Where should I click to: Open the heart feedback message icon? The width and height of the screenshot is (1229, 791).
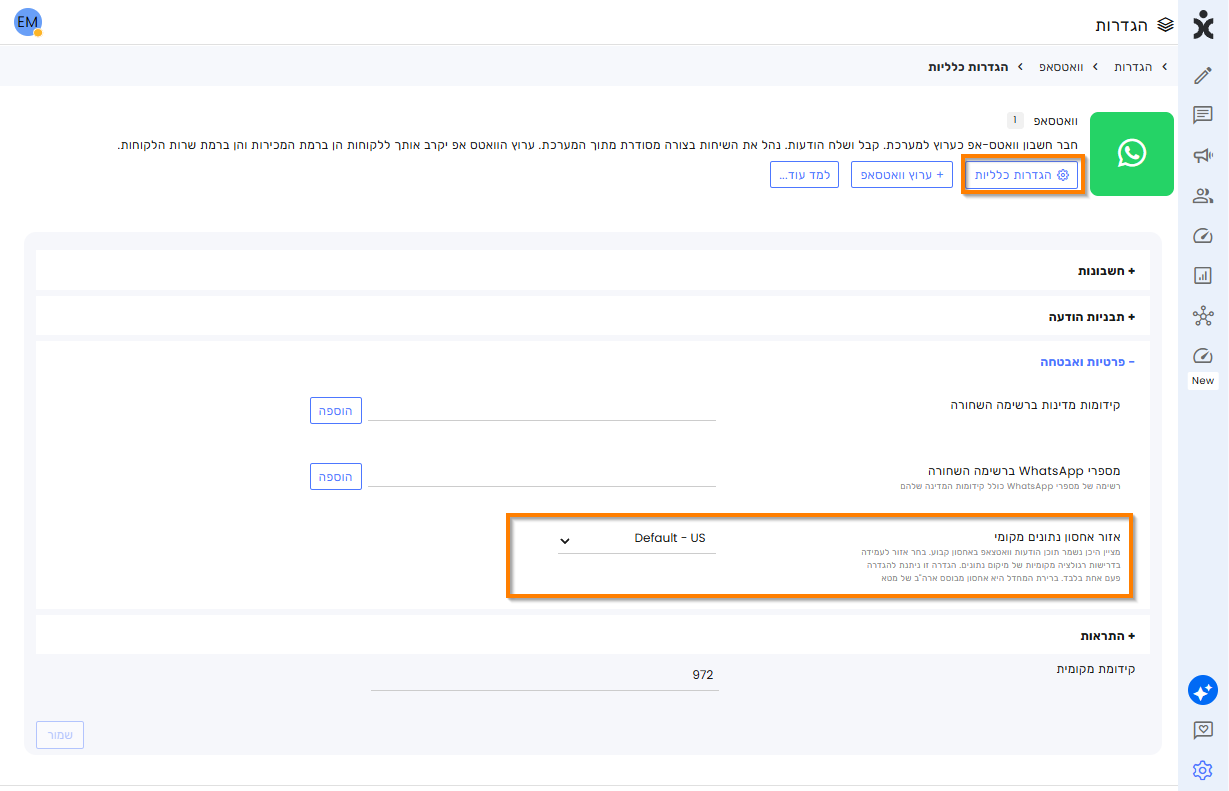[x=1203, y=730]
